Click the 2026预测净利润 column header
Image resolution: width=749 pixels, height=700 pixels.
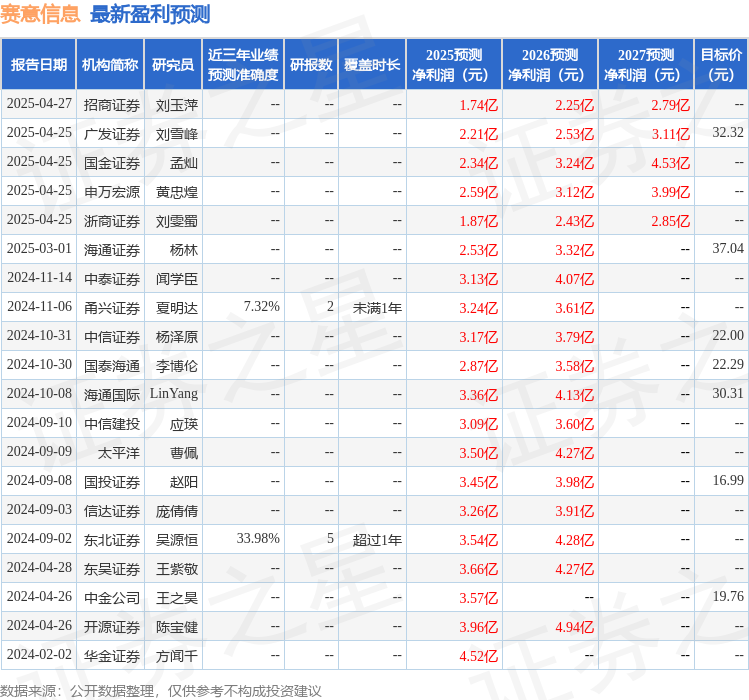pos(550,65)
